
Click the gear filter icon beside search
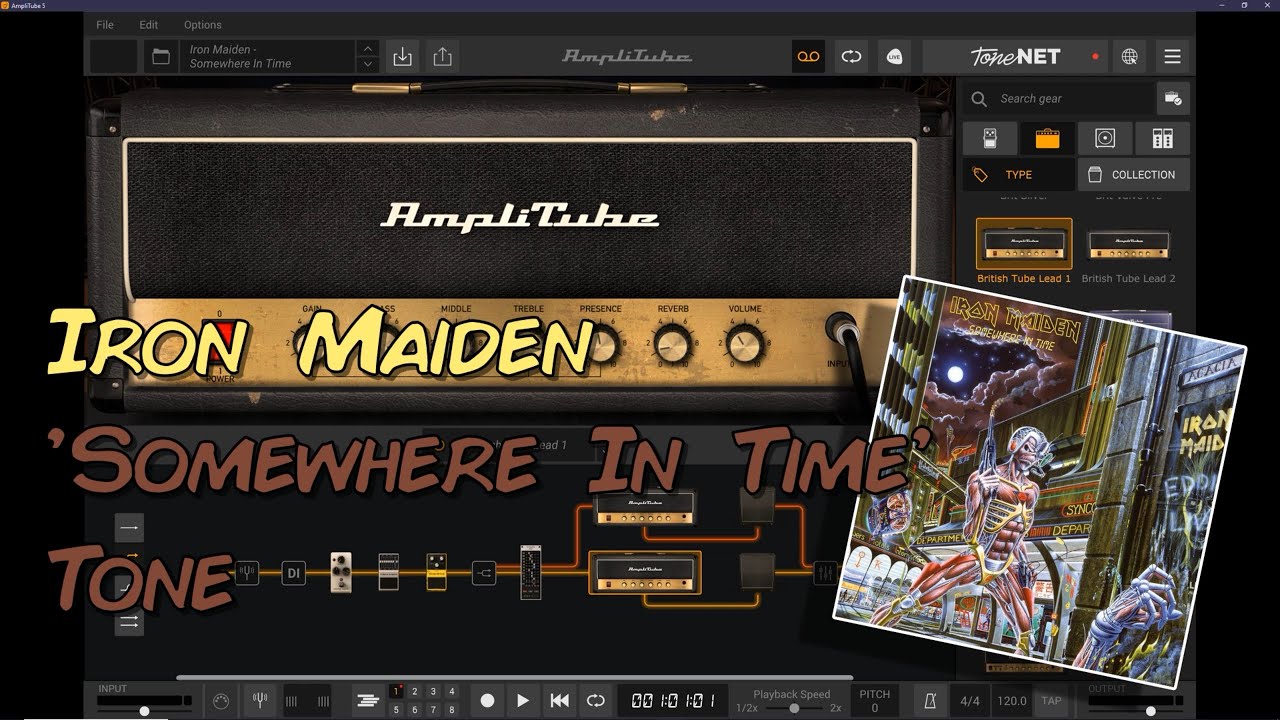(x=1173, y=98)
